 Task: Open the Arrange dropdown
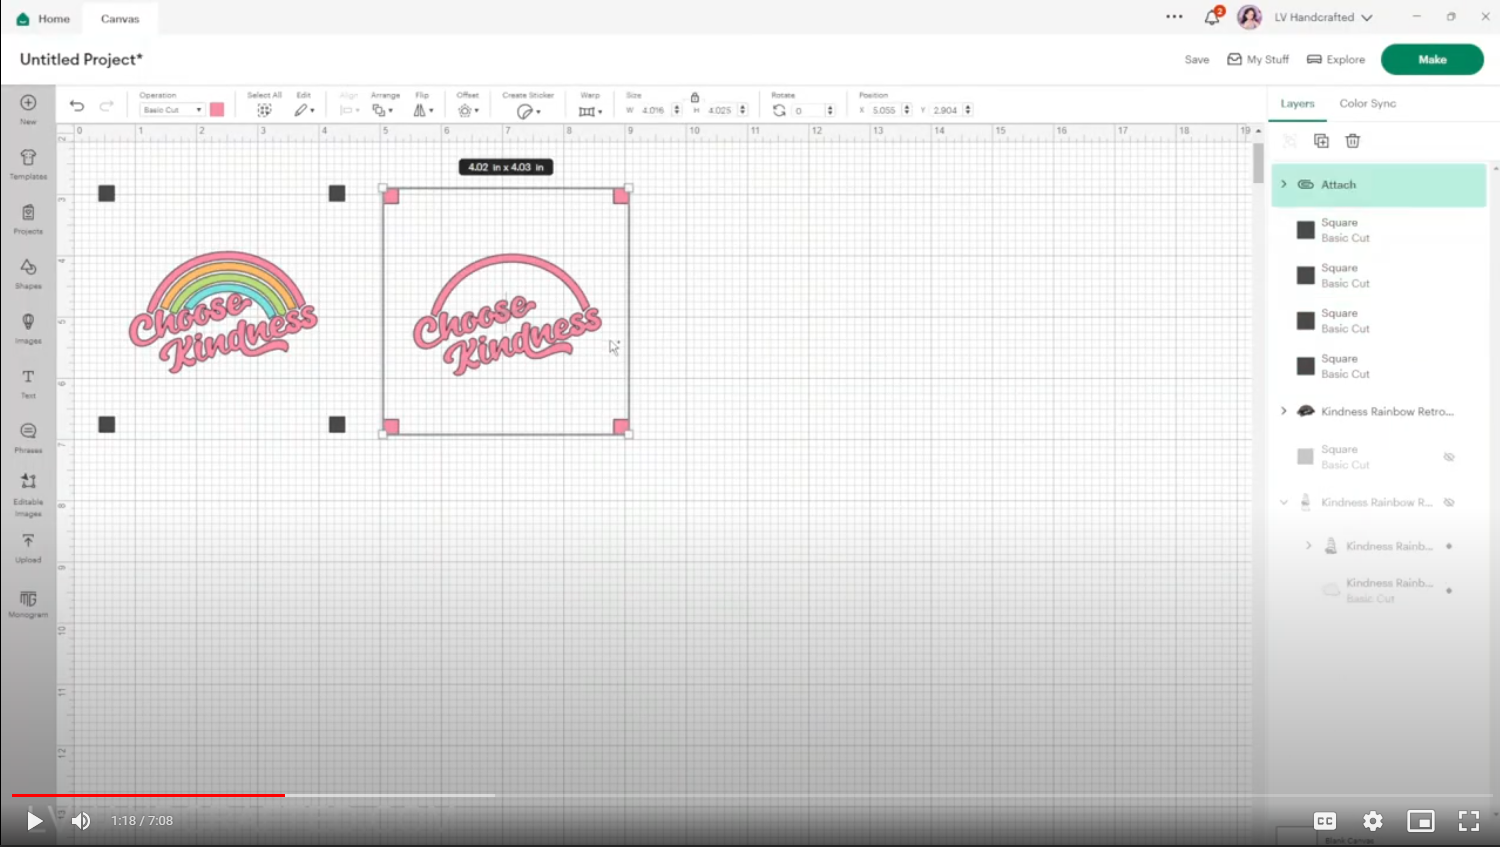point(382,110)
